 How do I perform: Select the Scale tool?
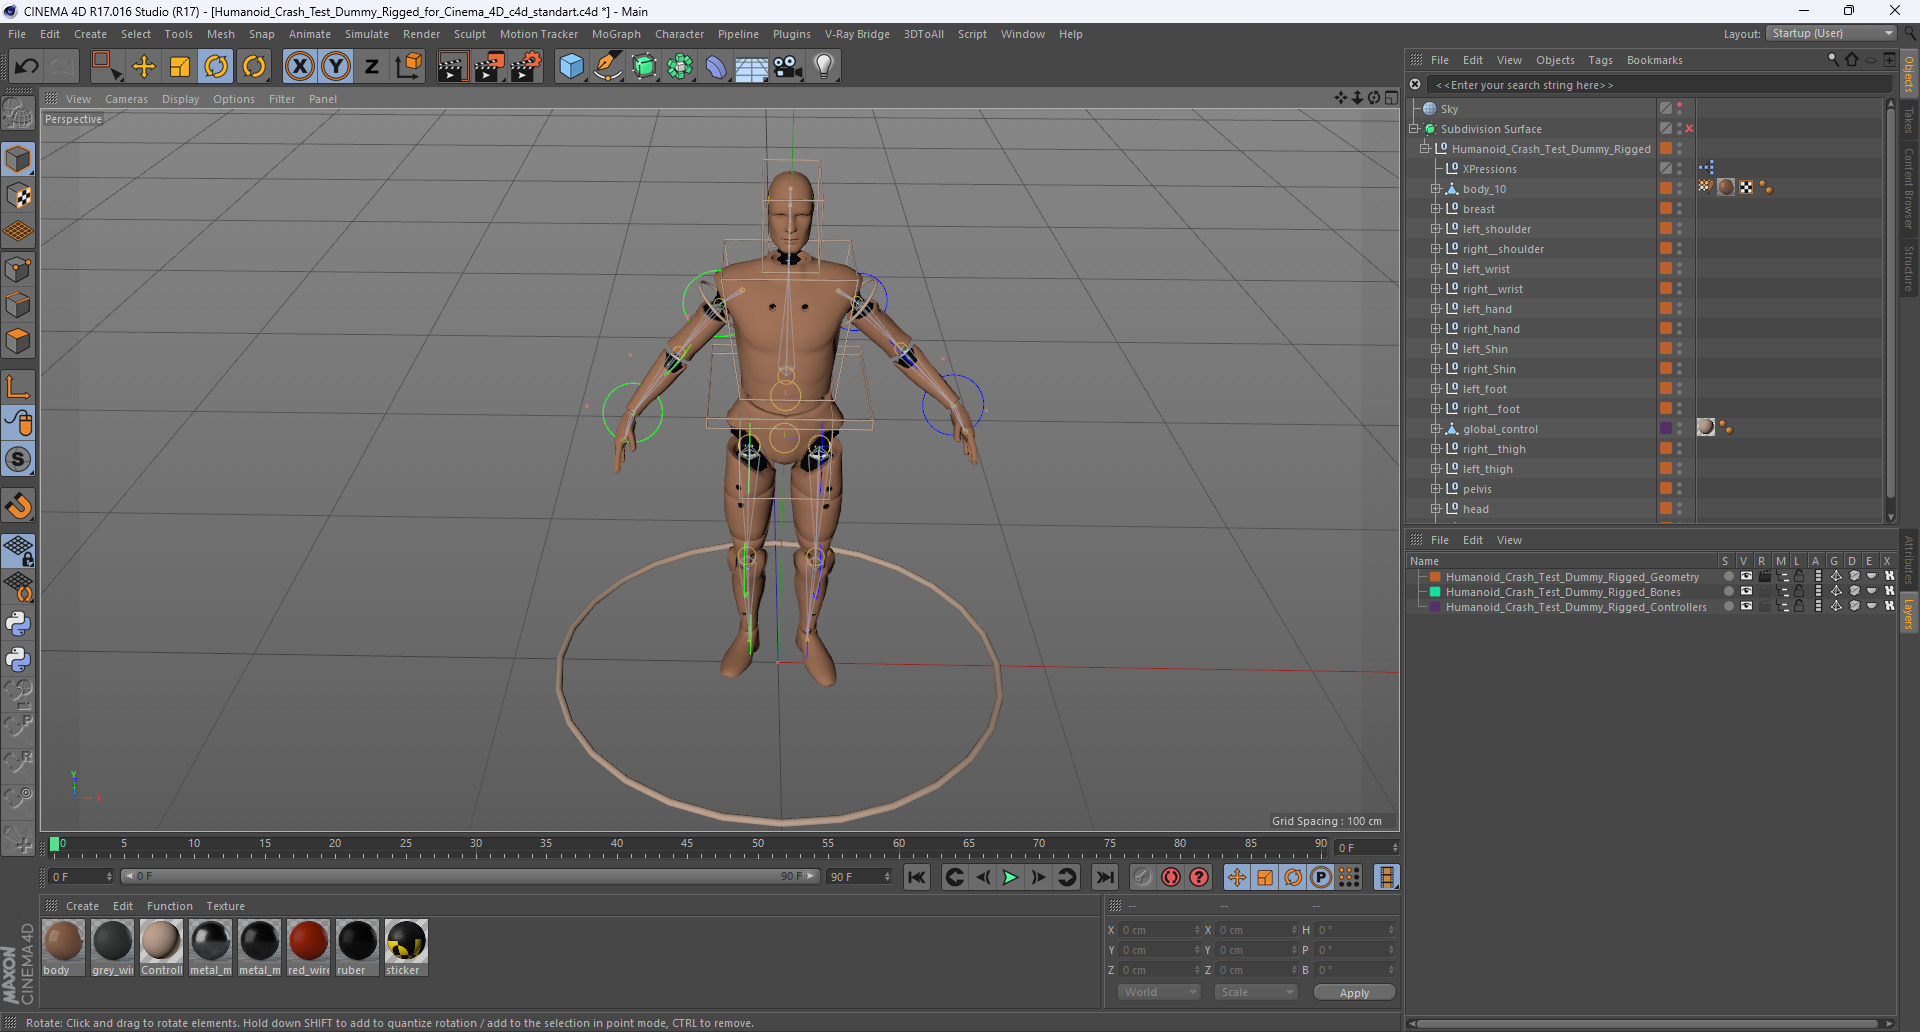pos(180,67)
